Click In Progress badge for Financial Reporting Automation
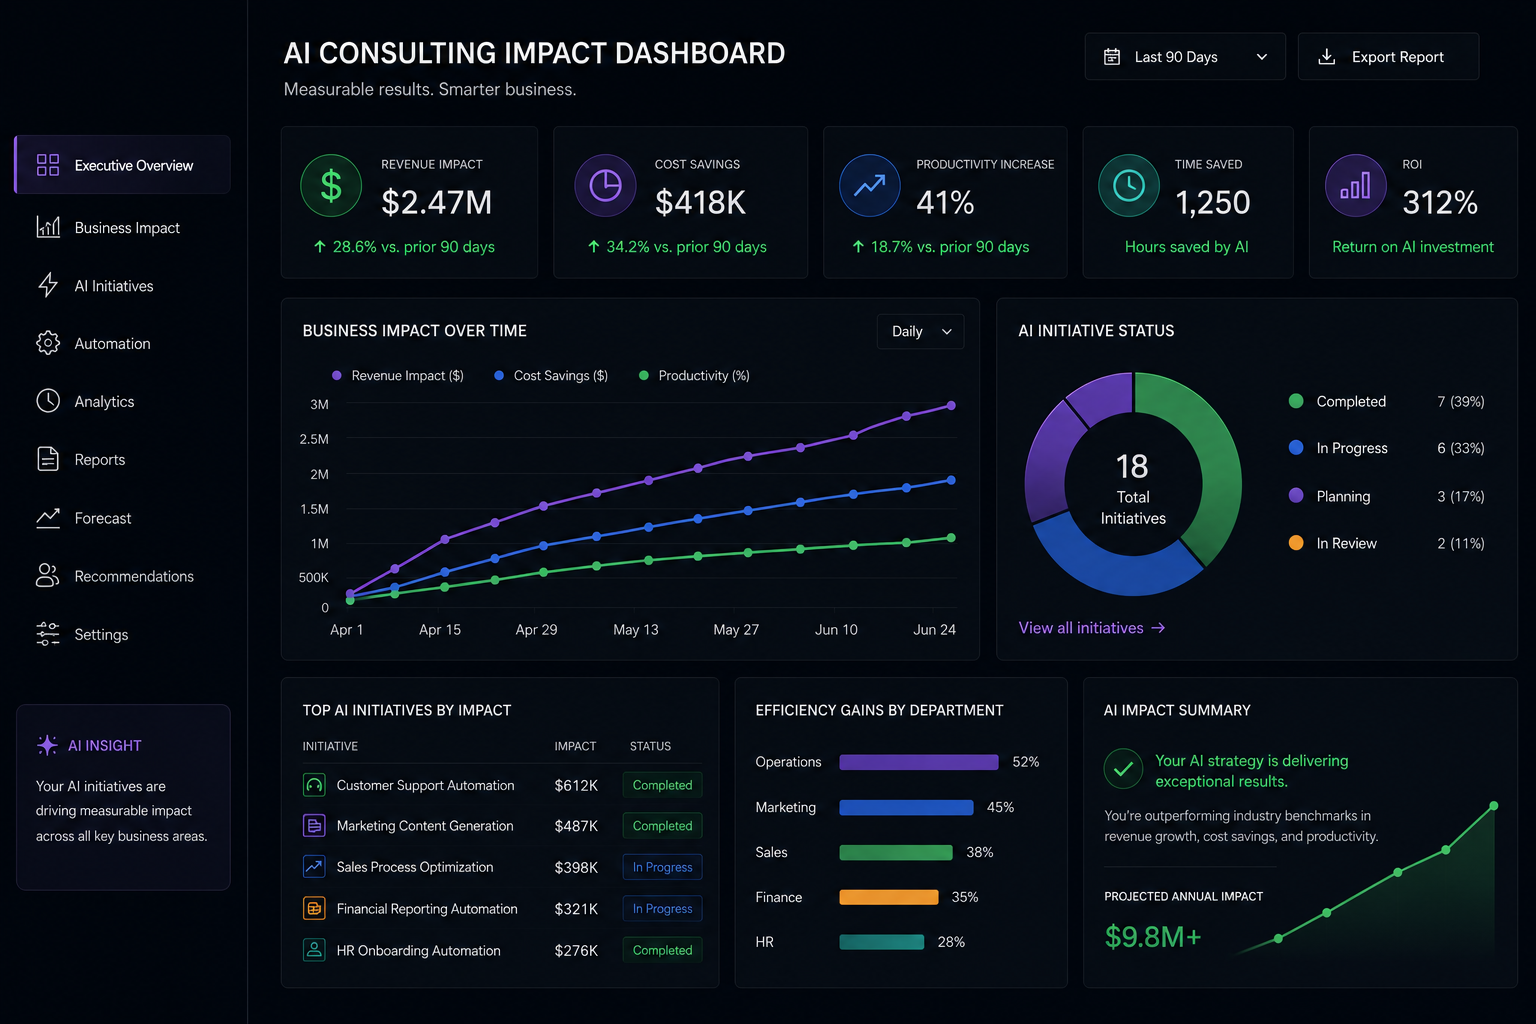Viewport: 1536px width, 1024px height. 662,908
